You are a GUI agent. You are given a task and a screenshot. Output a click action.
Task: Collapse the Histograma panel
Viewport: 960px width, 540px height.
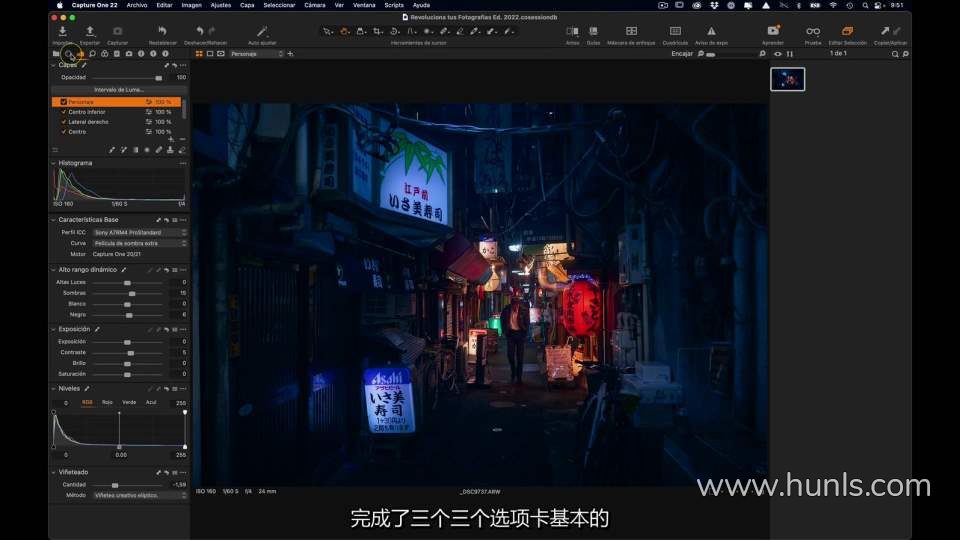[x=53, y=163]
